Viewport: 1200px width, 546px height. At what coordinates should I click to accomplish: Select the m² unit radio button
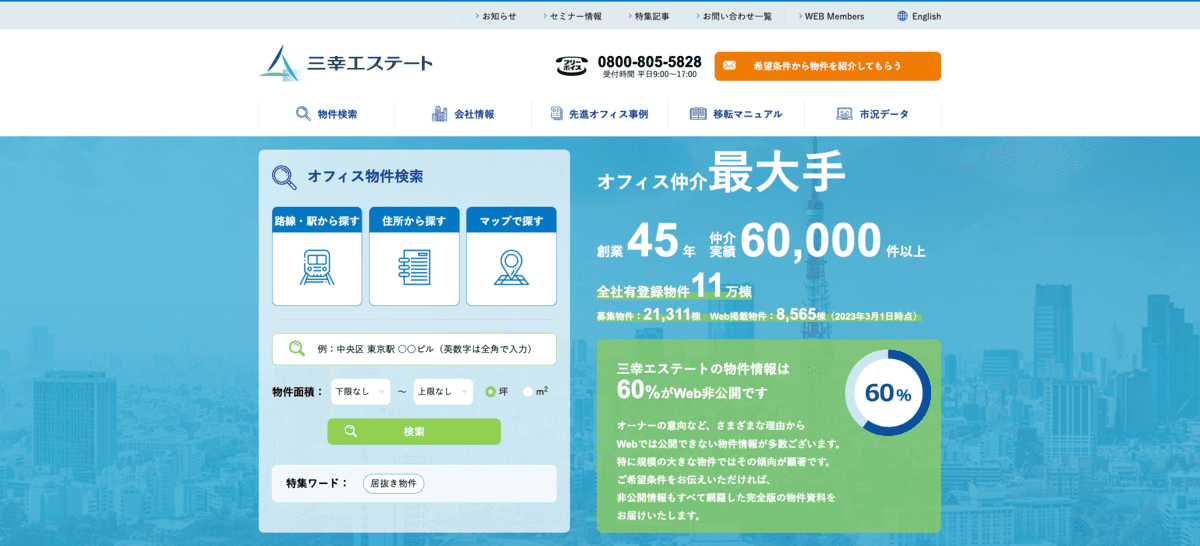(528, 391)
